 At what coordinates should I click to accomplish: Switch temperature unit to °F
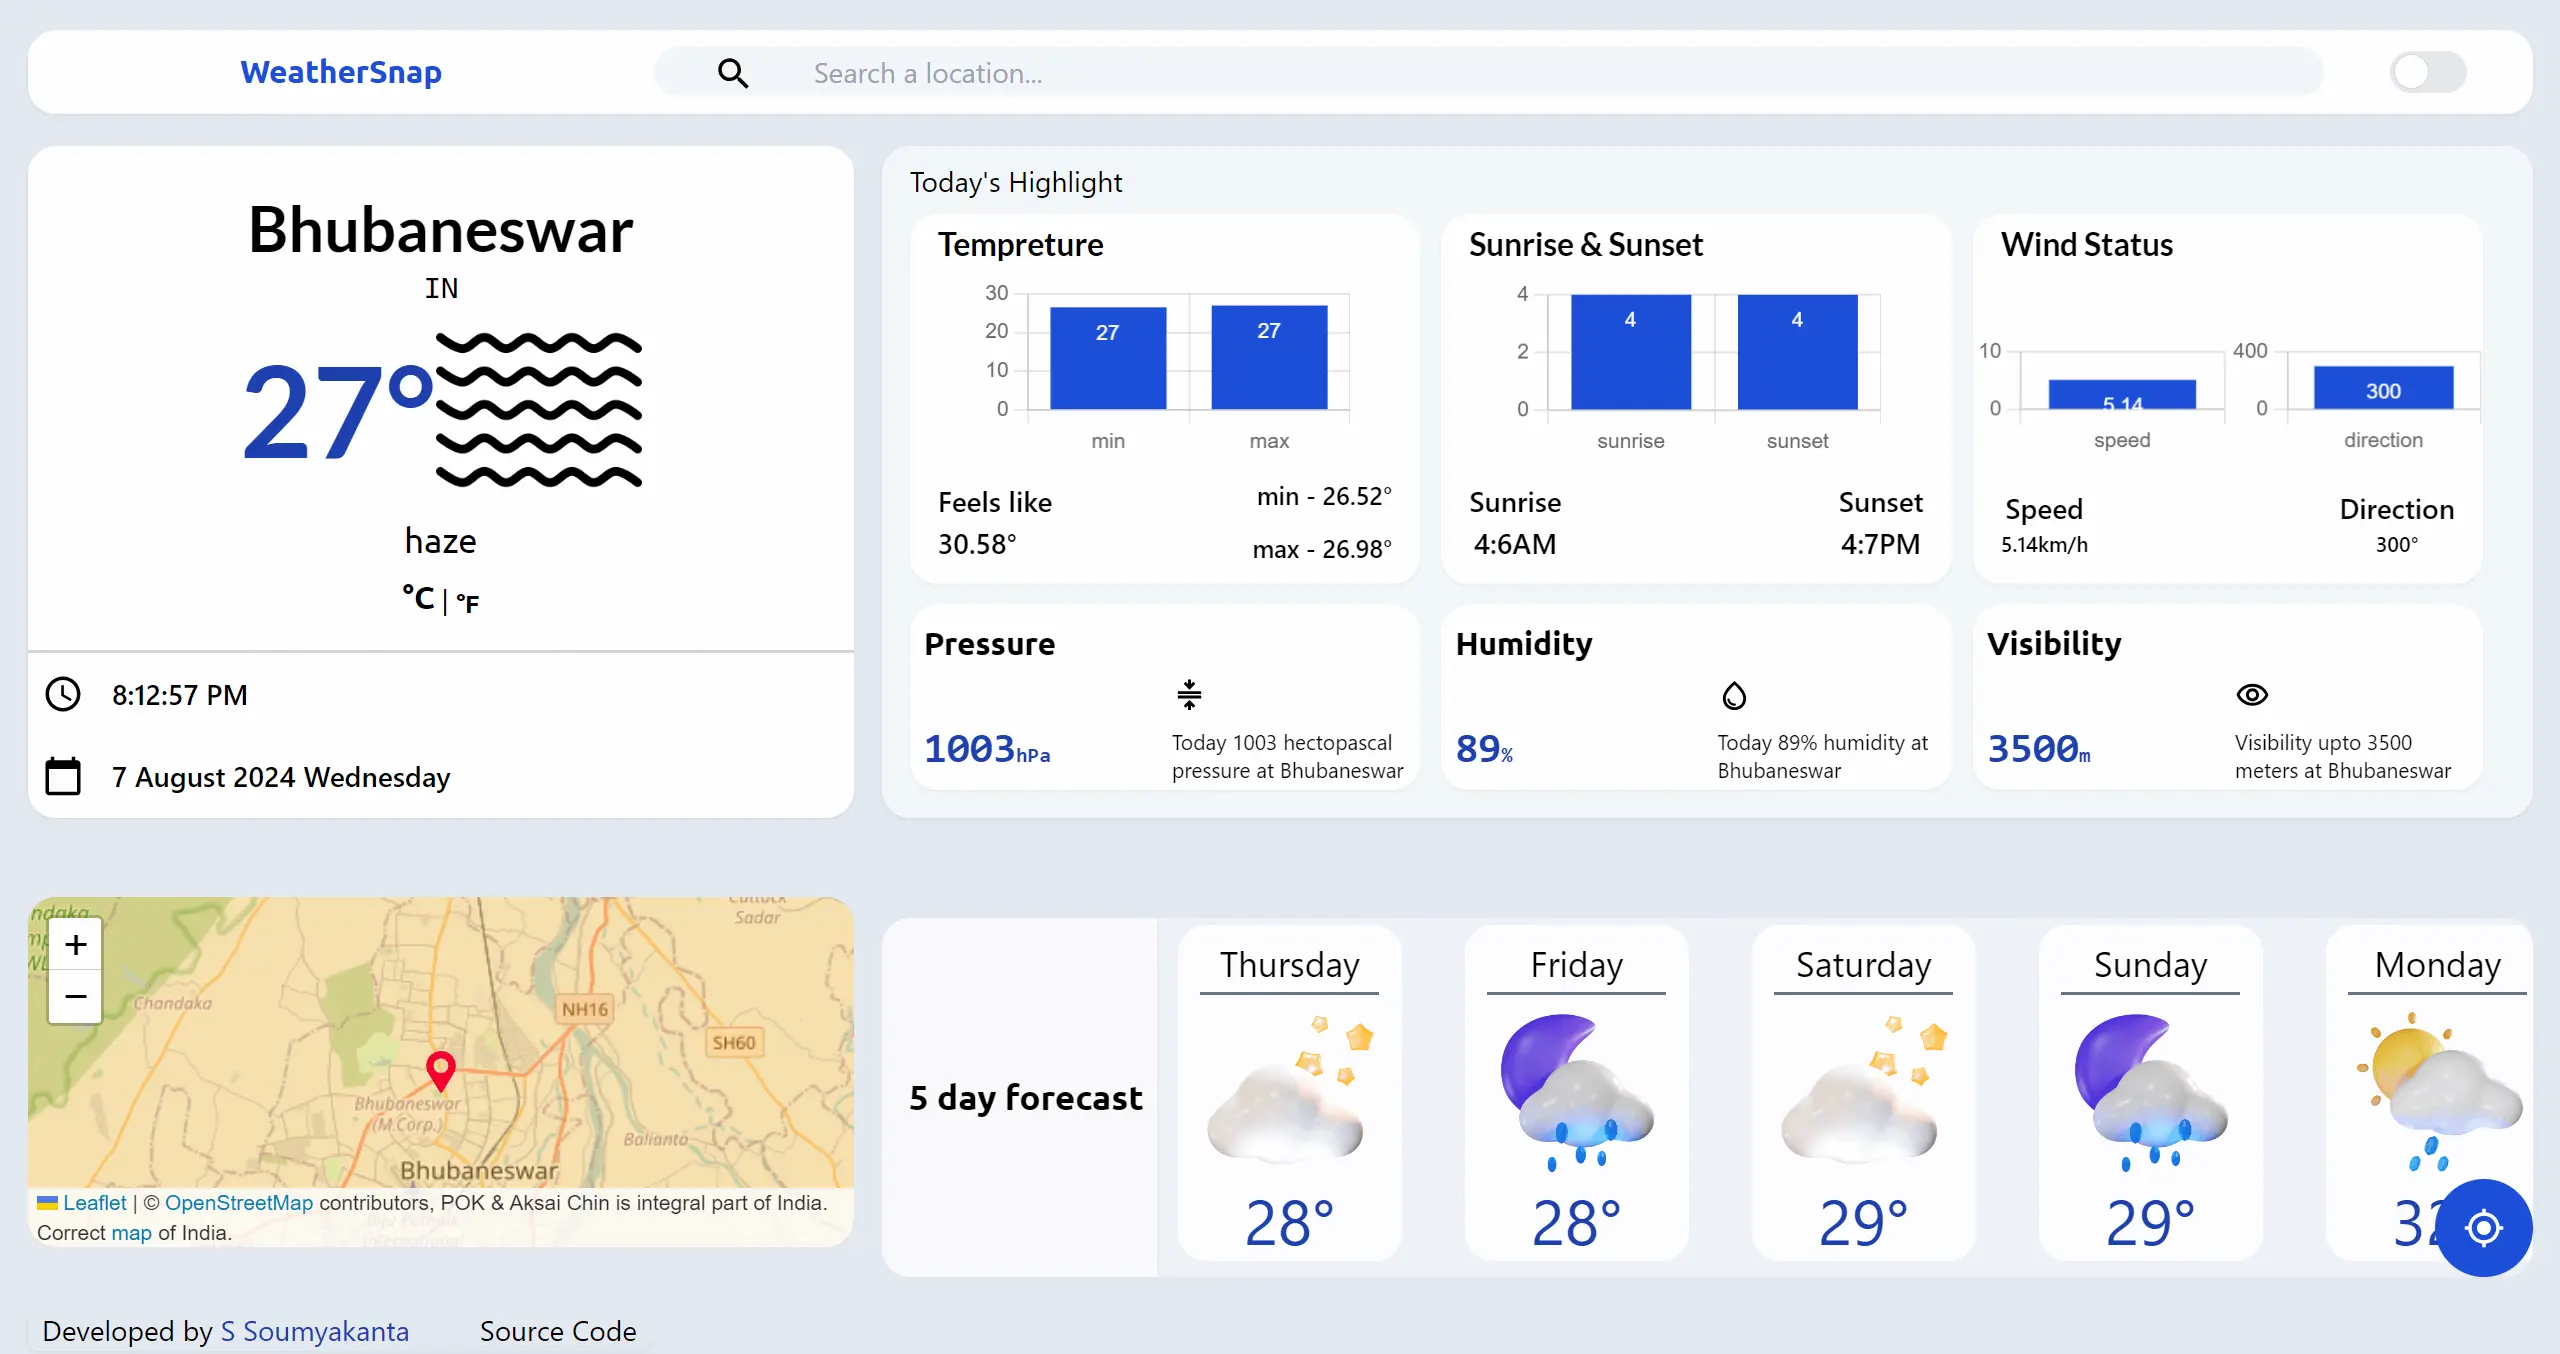tap(468, 603)
